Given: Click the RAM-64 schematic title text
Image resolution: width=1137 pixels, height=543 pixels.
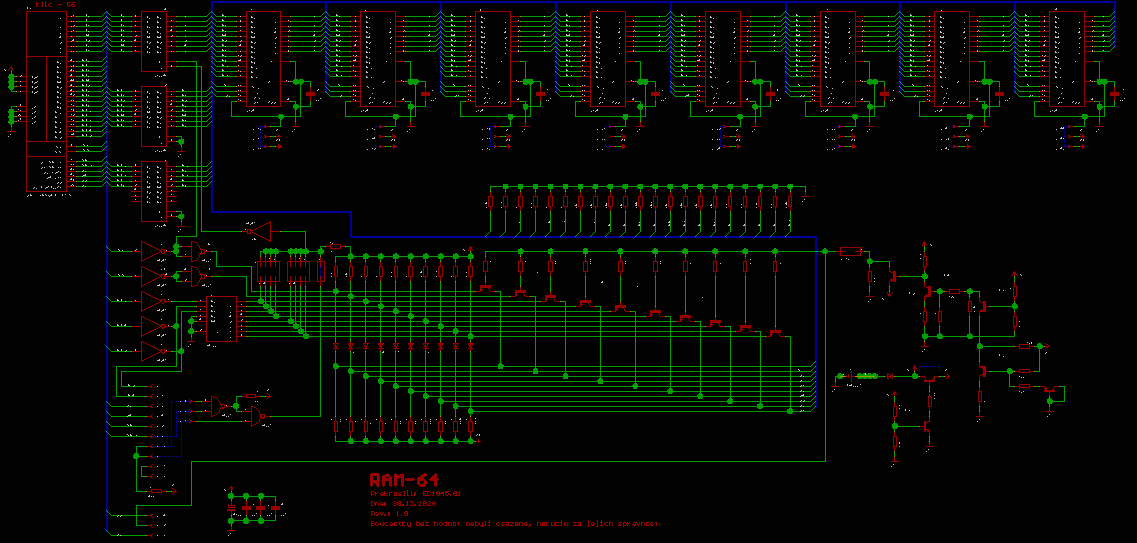Looking at the screenshot, I should pos(404,480).
